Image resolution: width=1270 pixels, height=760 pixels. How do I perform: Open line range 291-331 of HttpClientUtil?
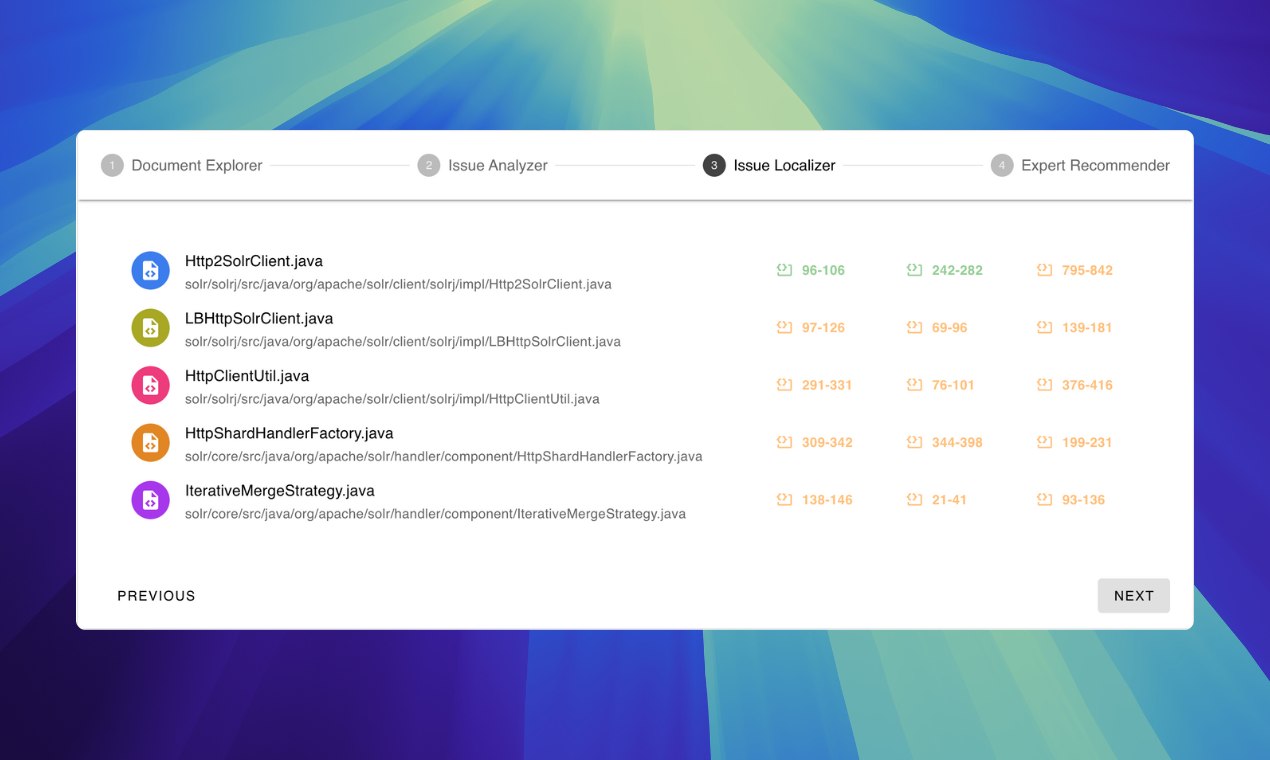pyautogui.click(x=827, y=385)
